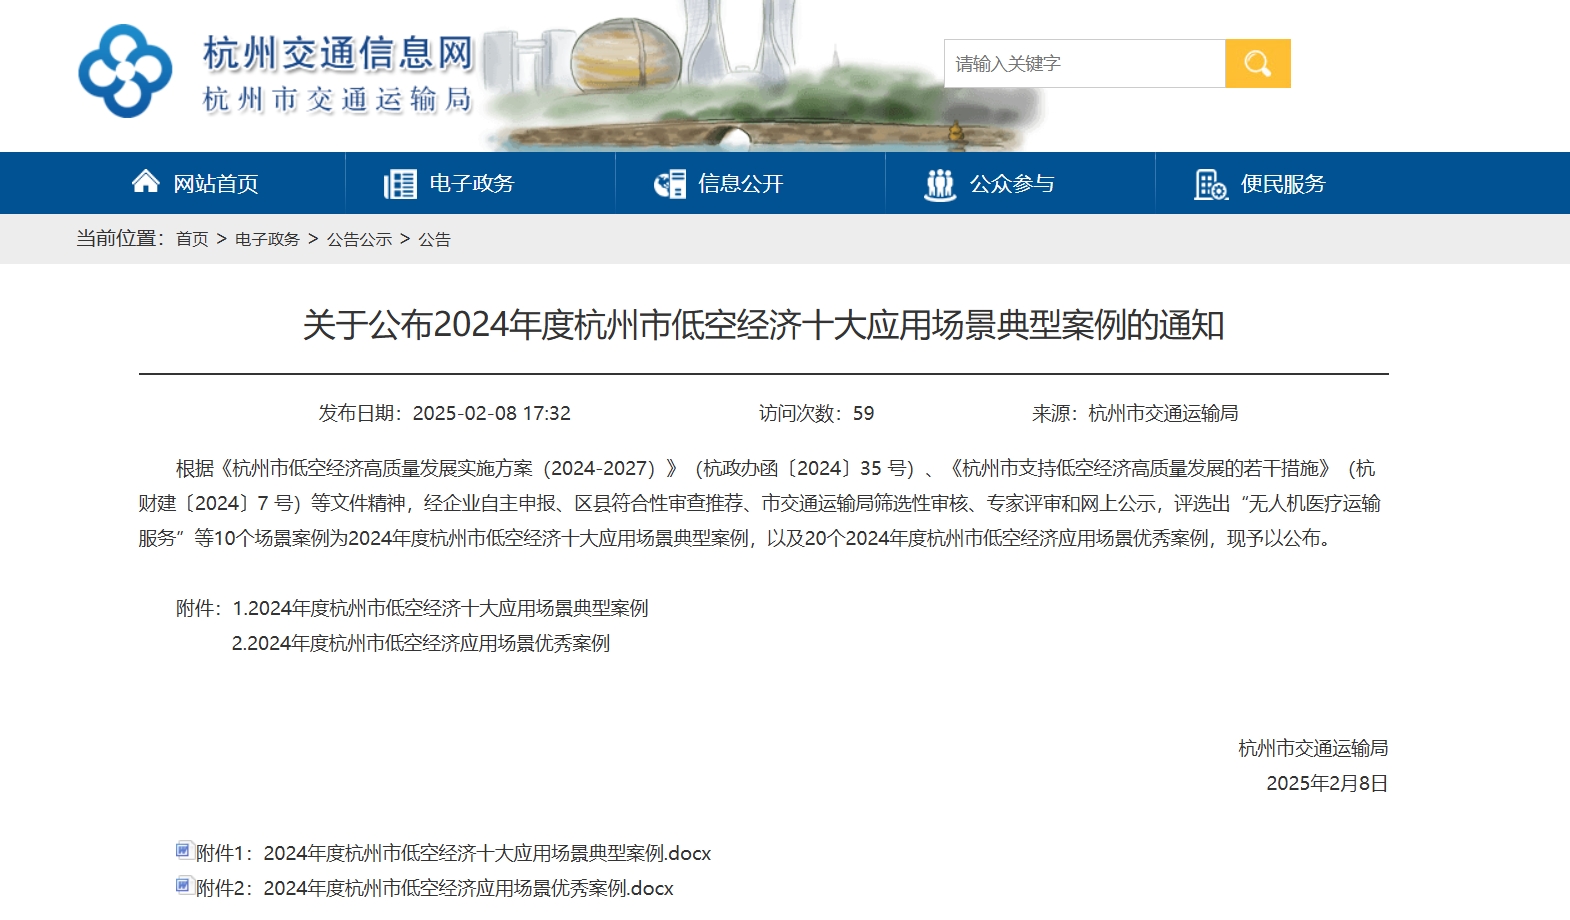Image resolution: width=1570 pixels, height=920 pixels.
Task: Click 电子政务 breadcrumb link
Action: coord(267,239)
